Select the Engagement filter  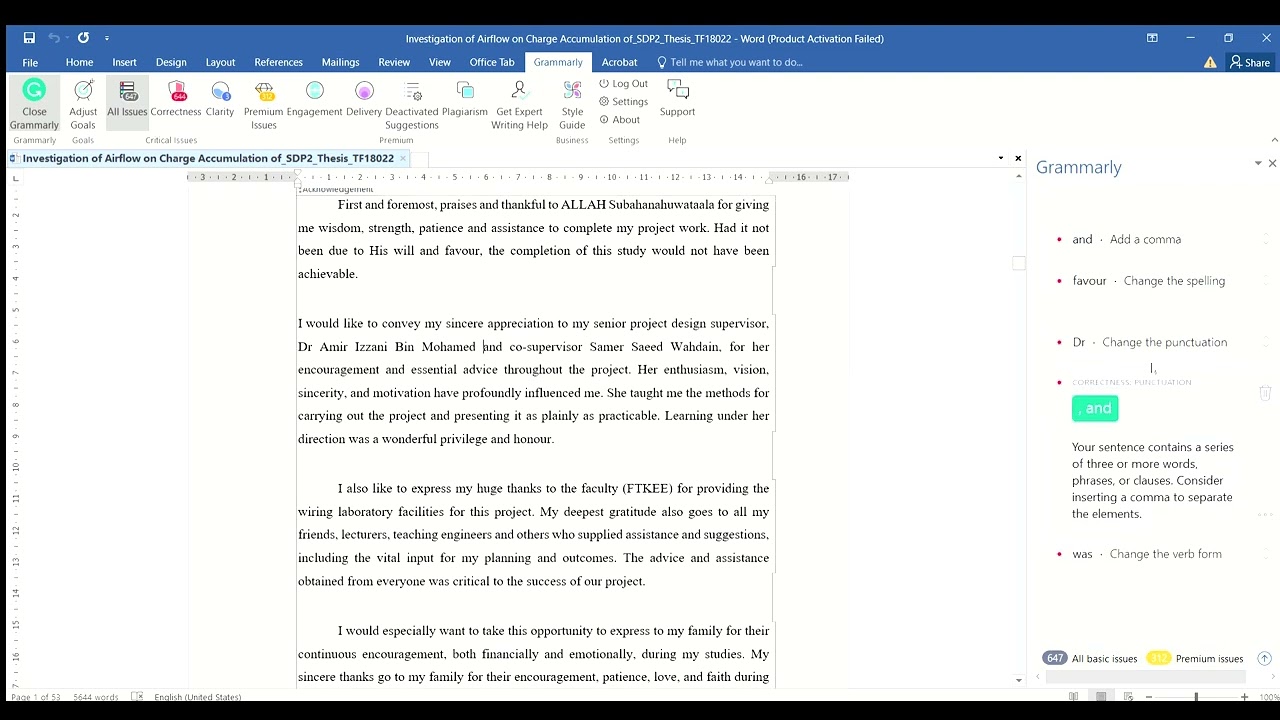point(315,100)
